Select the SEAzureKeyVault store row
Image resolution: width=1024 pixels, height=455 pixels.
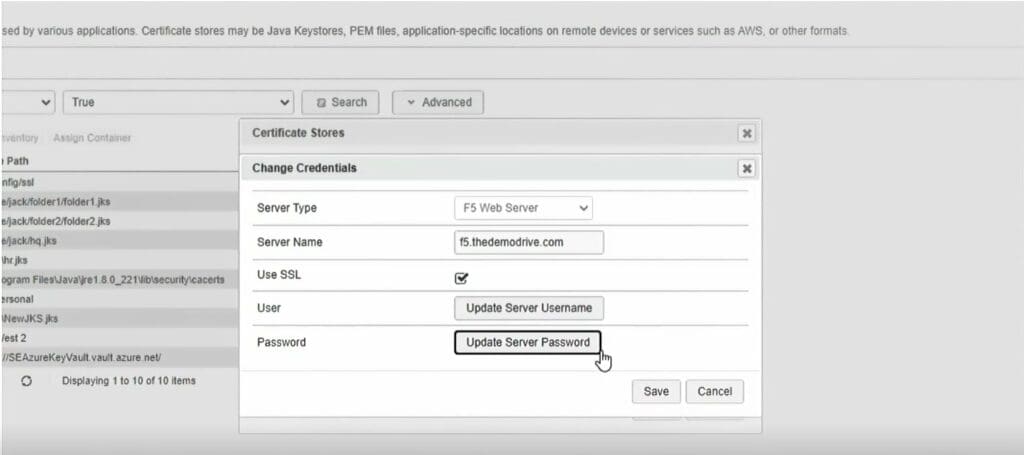click(x=82, y=357)
